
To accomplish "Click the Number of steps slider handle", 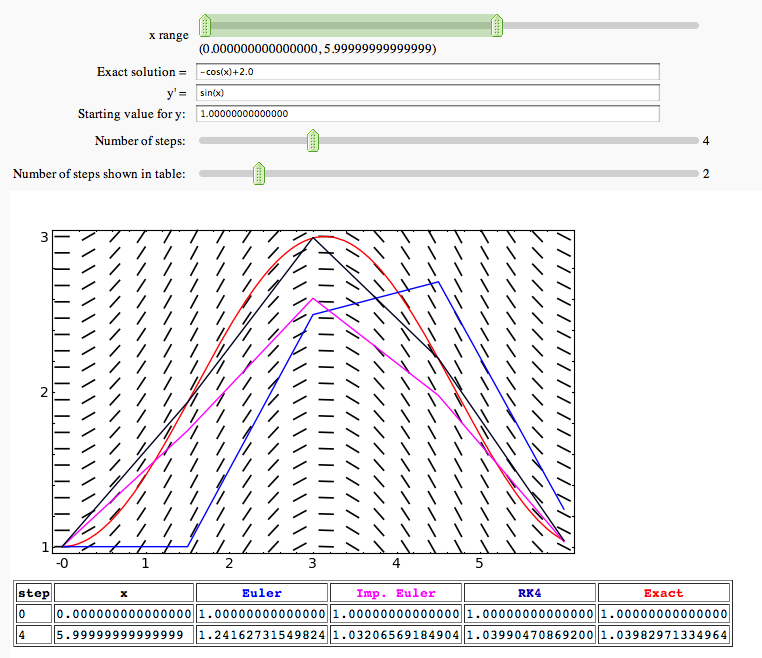I will tap(313, 141).
